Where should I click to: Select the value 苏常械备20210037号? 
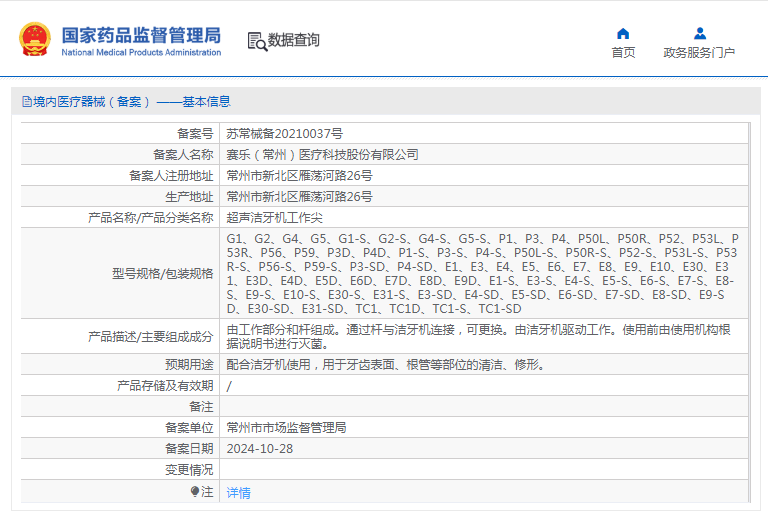pos(285,134)
